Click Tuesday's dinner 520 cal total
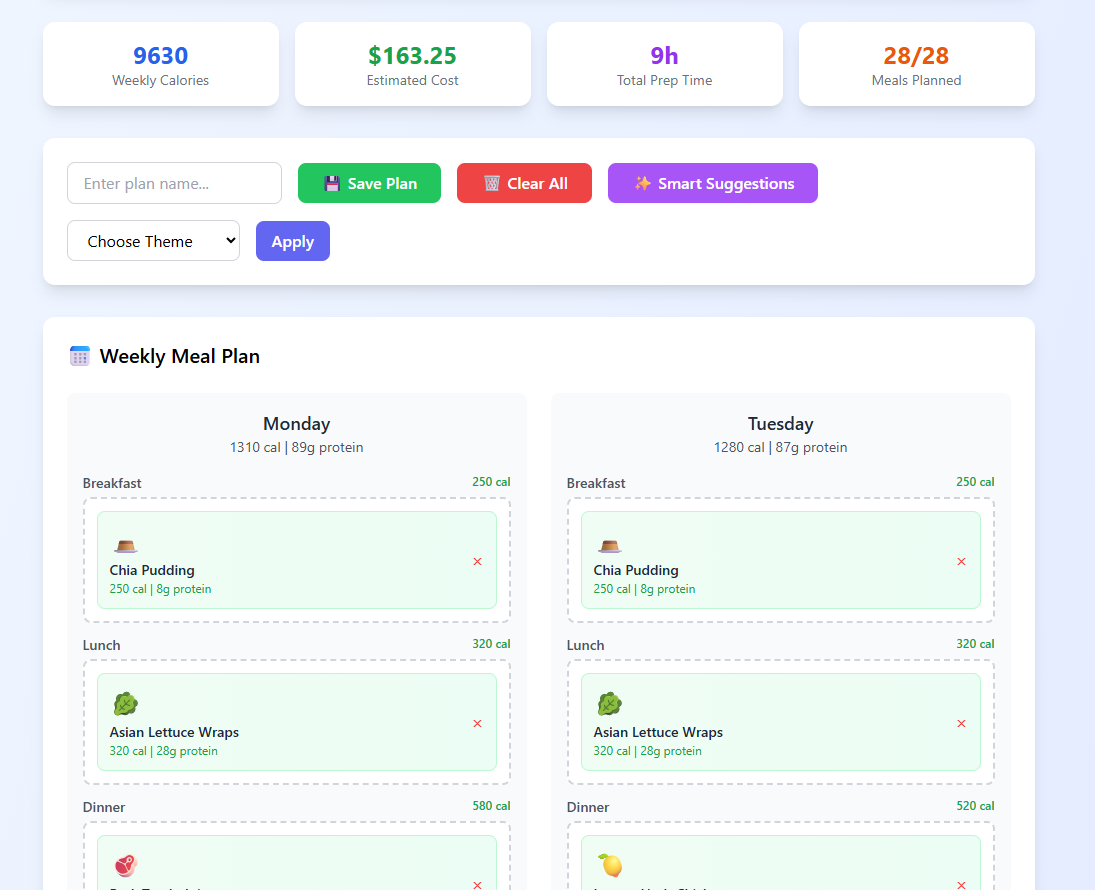 [975, 805]
